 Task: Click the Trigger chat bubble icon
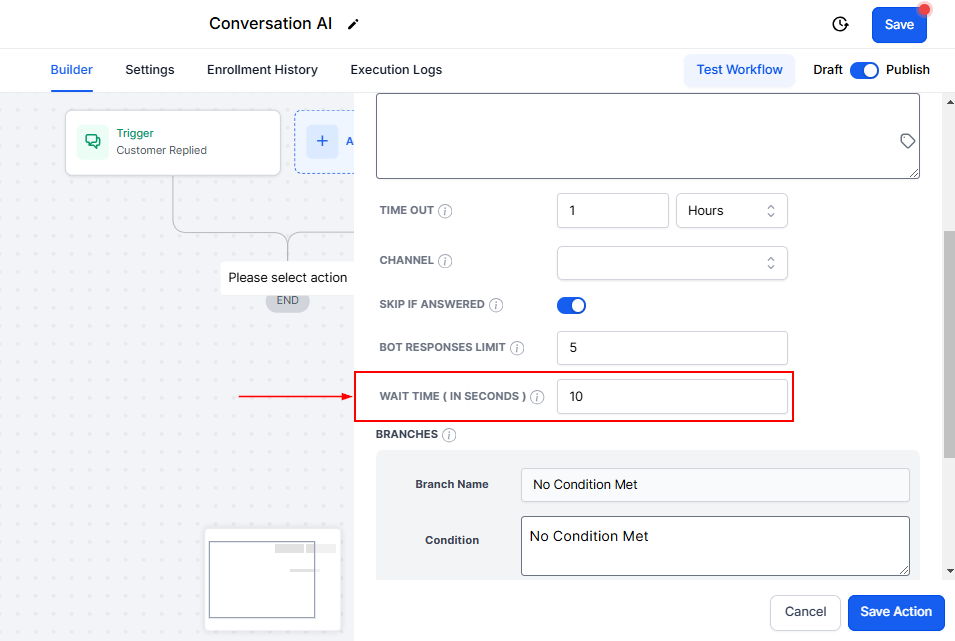pos(93,142)
